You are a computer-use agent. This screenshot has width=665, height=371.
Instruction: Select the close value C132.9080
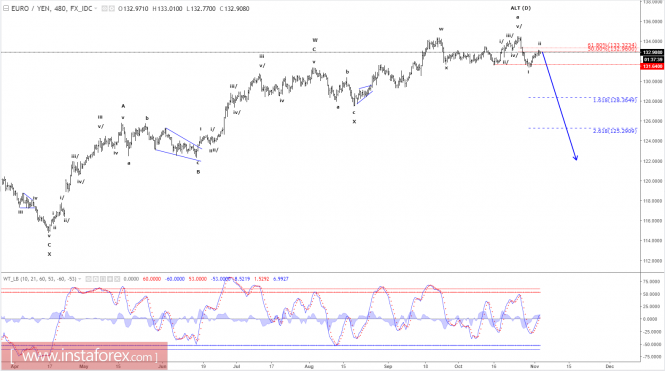pyautogui.click(x=235, y=8)
